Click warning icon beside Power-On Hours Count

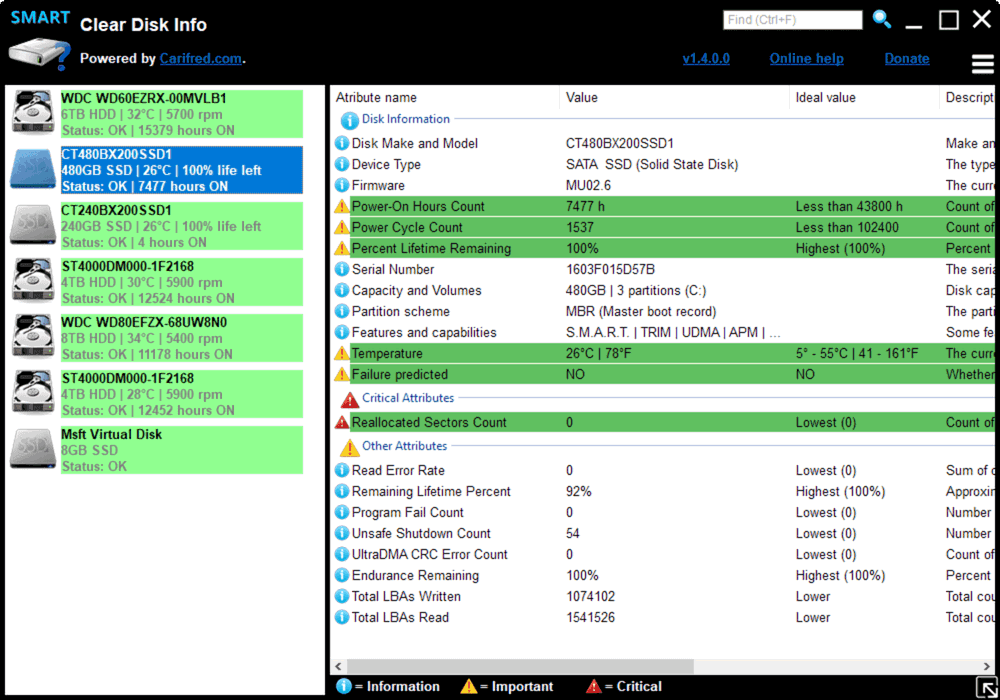tap(342, 207)
